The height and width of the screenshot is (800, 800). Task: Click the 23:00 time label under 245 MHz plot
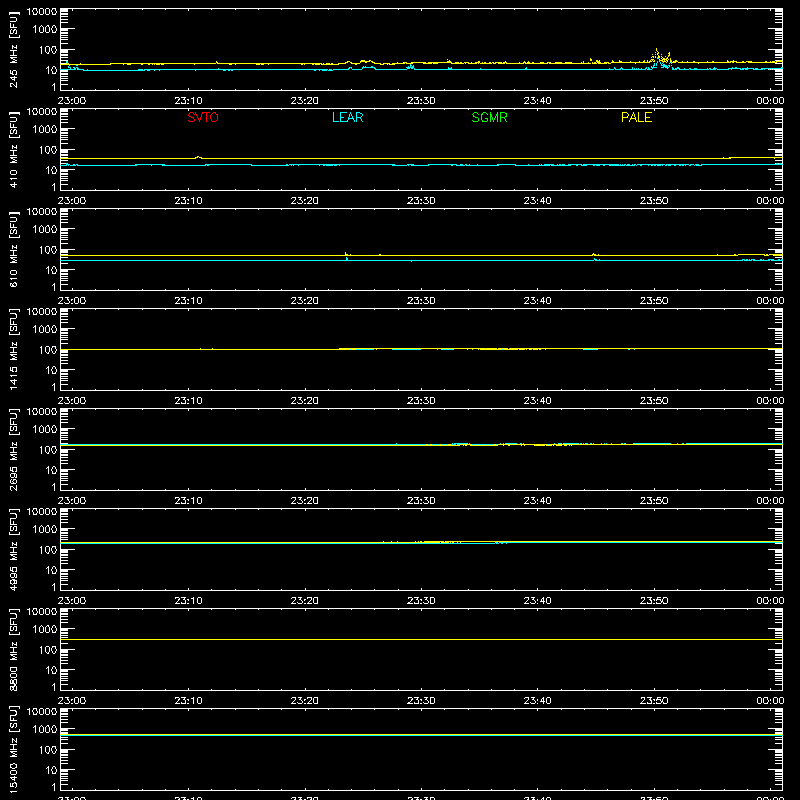pos(72,101)
